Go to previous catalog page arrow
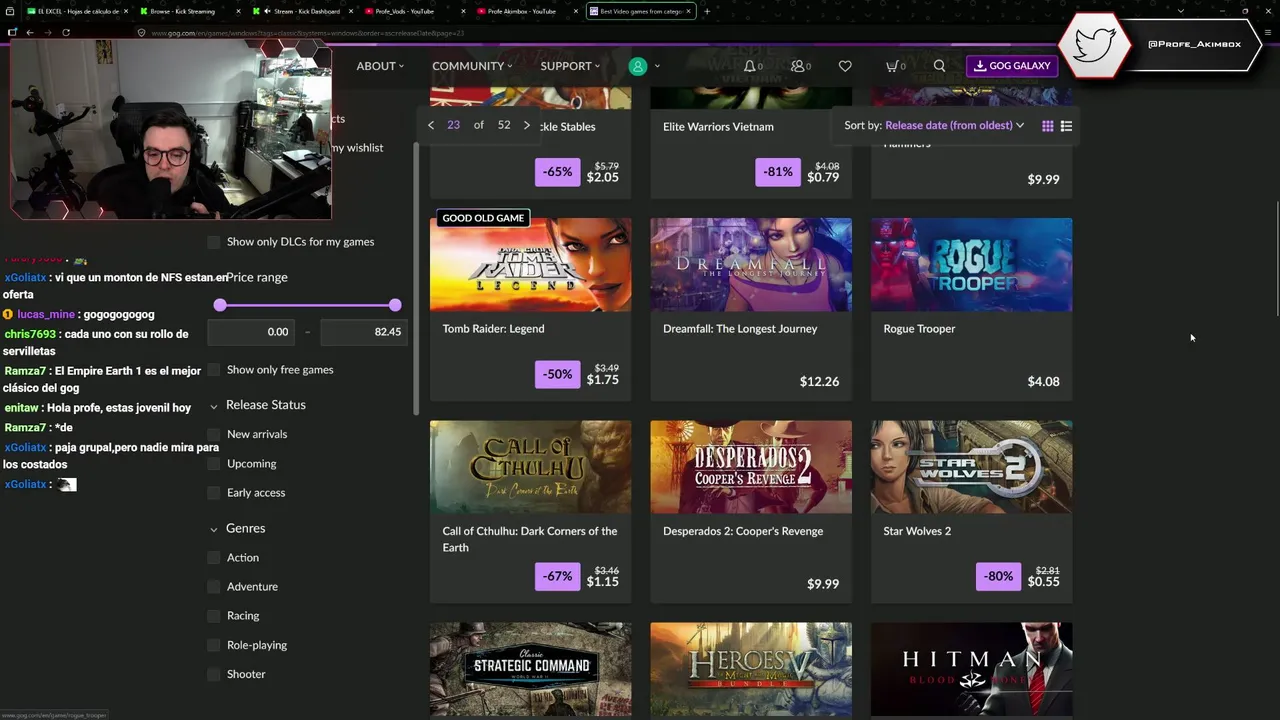The image size is (1280, 720). coord(431,125)
